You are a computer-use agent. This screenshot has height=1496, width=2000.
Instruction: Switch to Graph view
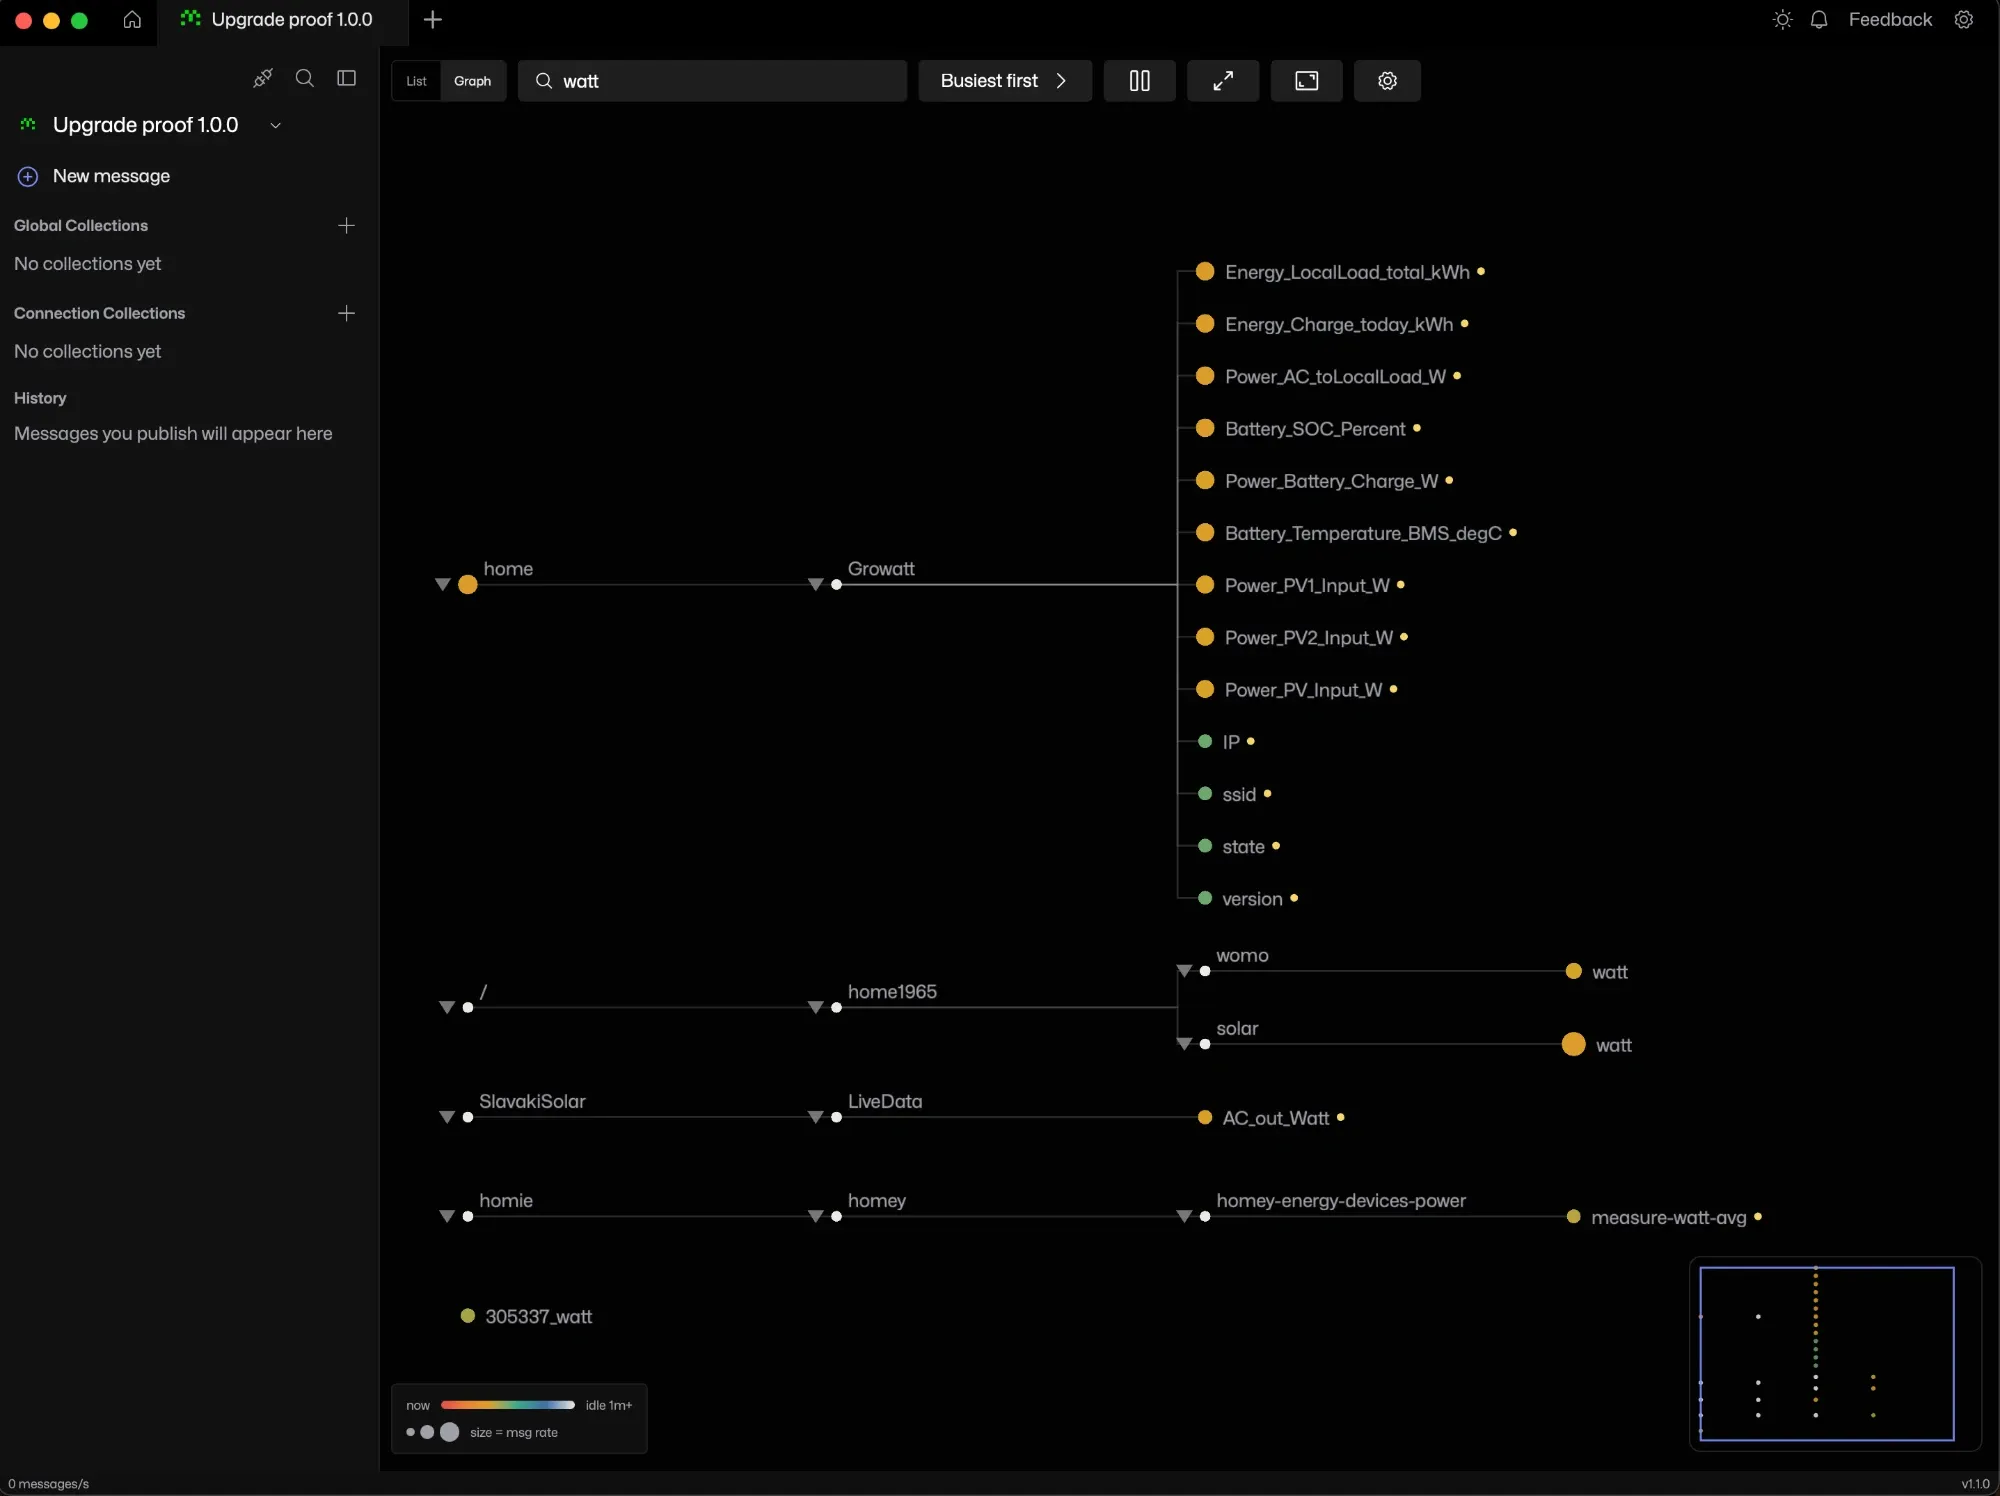(472, 81)
